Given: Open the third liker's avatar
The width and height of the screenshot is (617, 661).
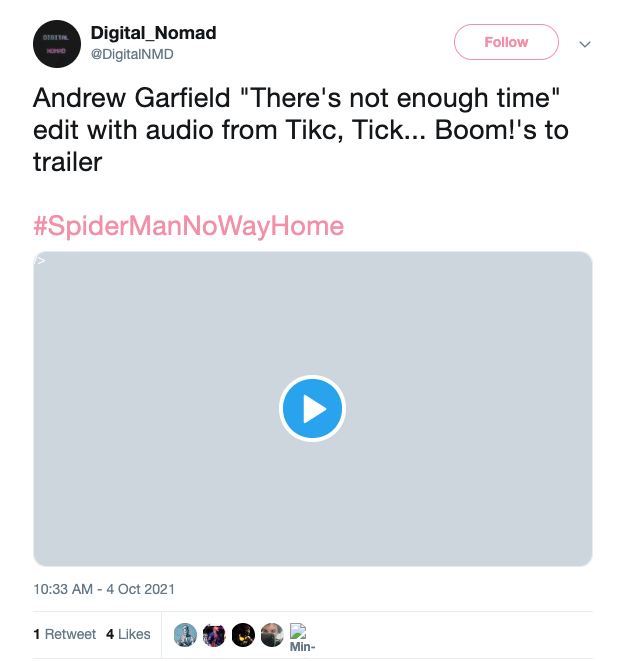Looking at the screenshot, I should pyautogui.click(x=243, y=634).
